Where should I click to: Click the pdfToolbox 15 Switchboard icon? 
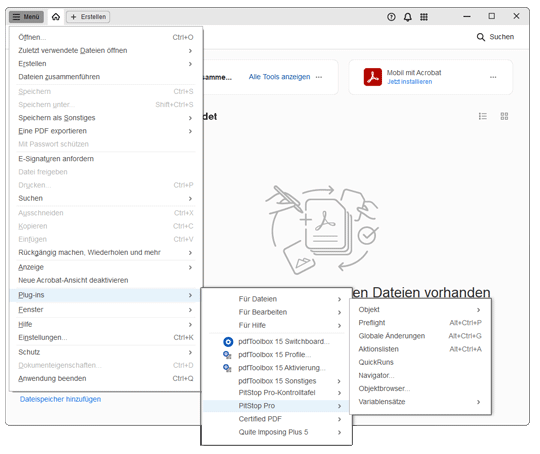pos(228,342)
